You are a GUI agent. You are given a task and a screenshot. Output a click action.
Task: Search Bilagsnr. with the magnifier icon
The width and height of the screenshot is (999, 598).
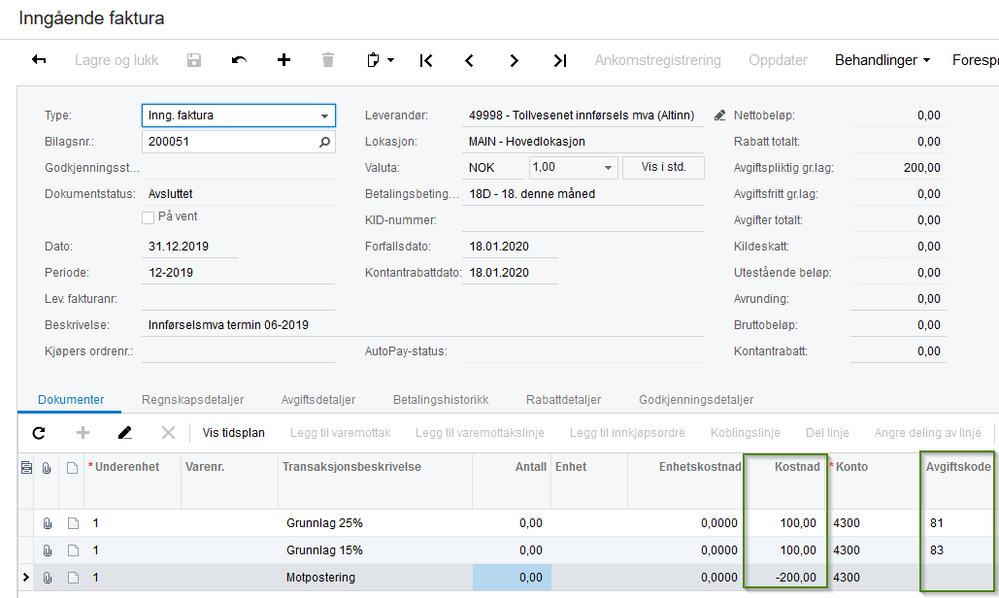(x=325, y=141)
